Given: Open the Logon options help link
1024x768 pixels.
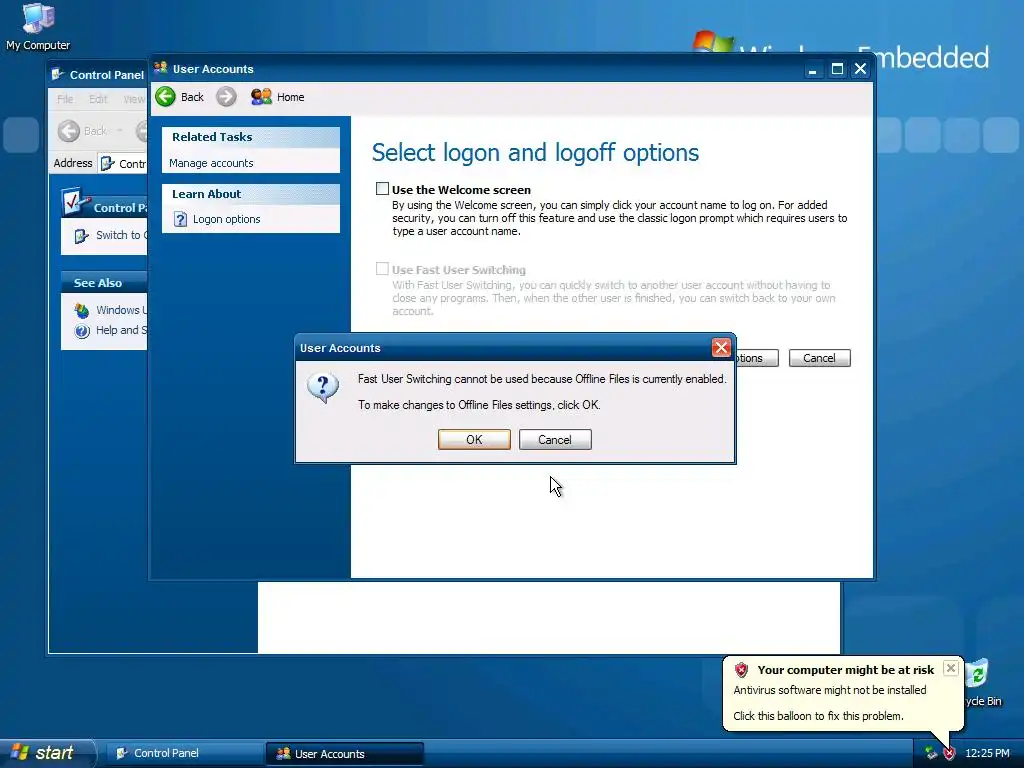Looking at the screenshot, I should click(226, 219).
